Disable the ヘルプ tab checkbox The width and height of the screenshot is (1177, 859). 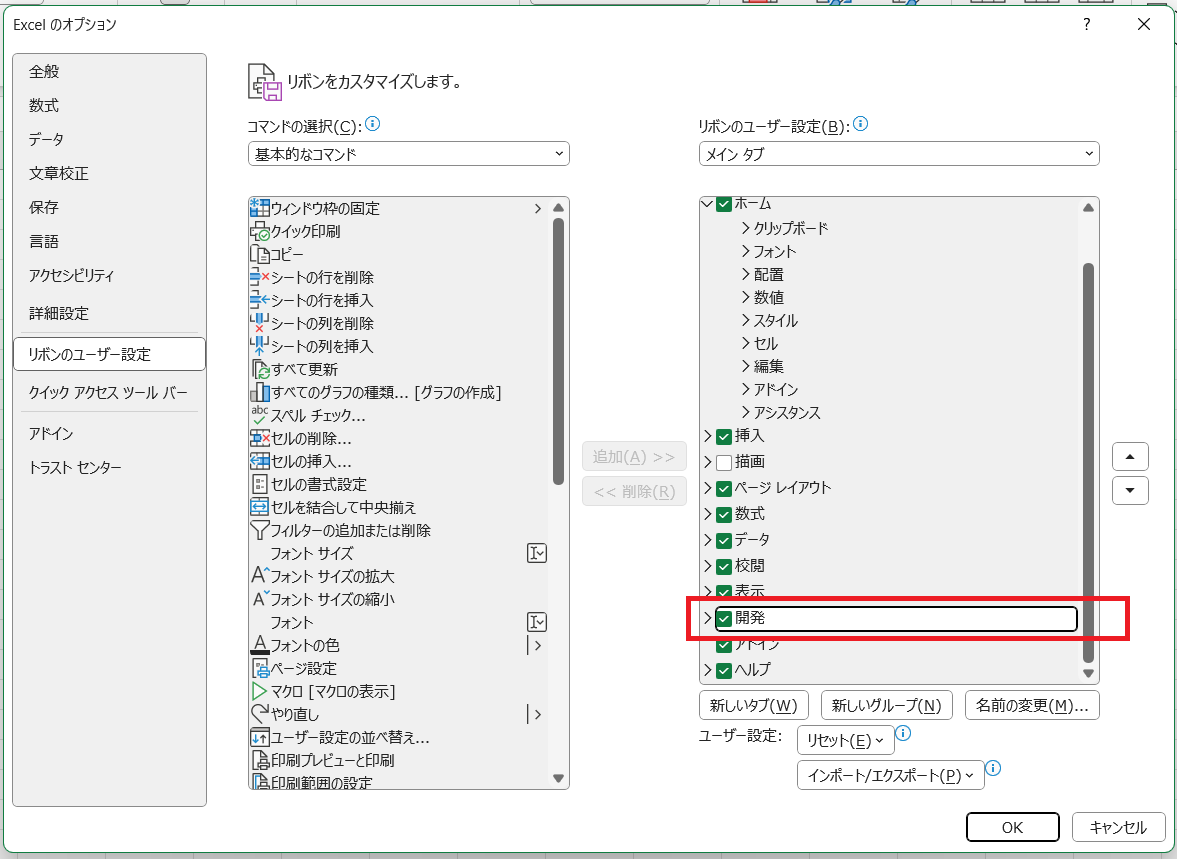[723, 670]
